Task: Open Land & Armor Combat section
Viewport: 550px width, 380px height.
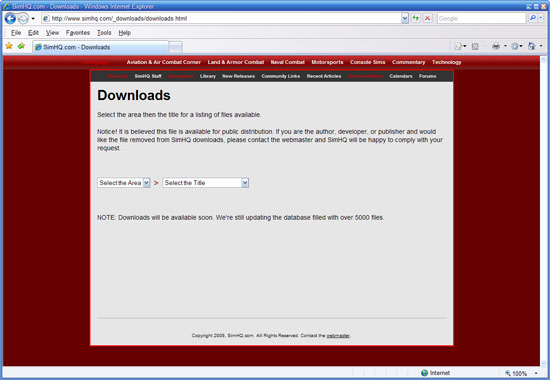Action: (x=236, y=62)
